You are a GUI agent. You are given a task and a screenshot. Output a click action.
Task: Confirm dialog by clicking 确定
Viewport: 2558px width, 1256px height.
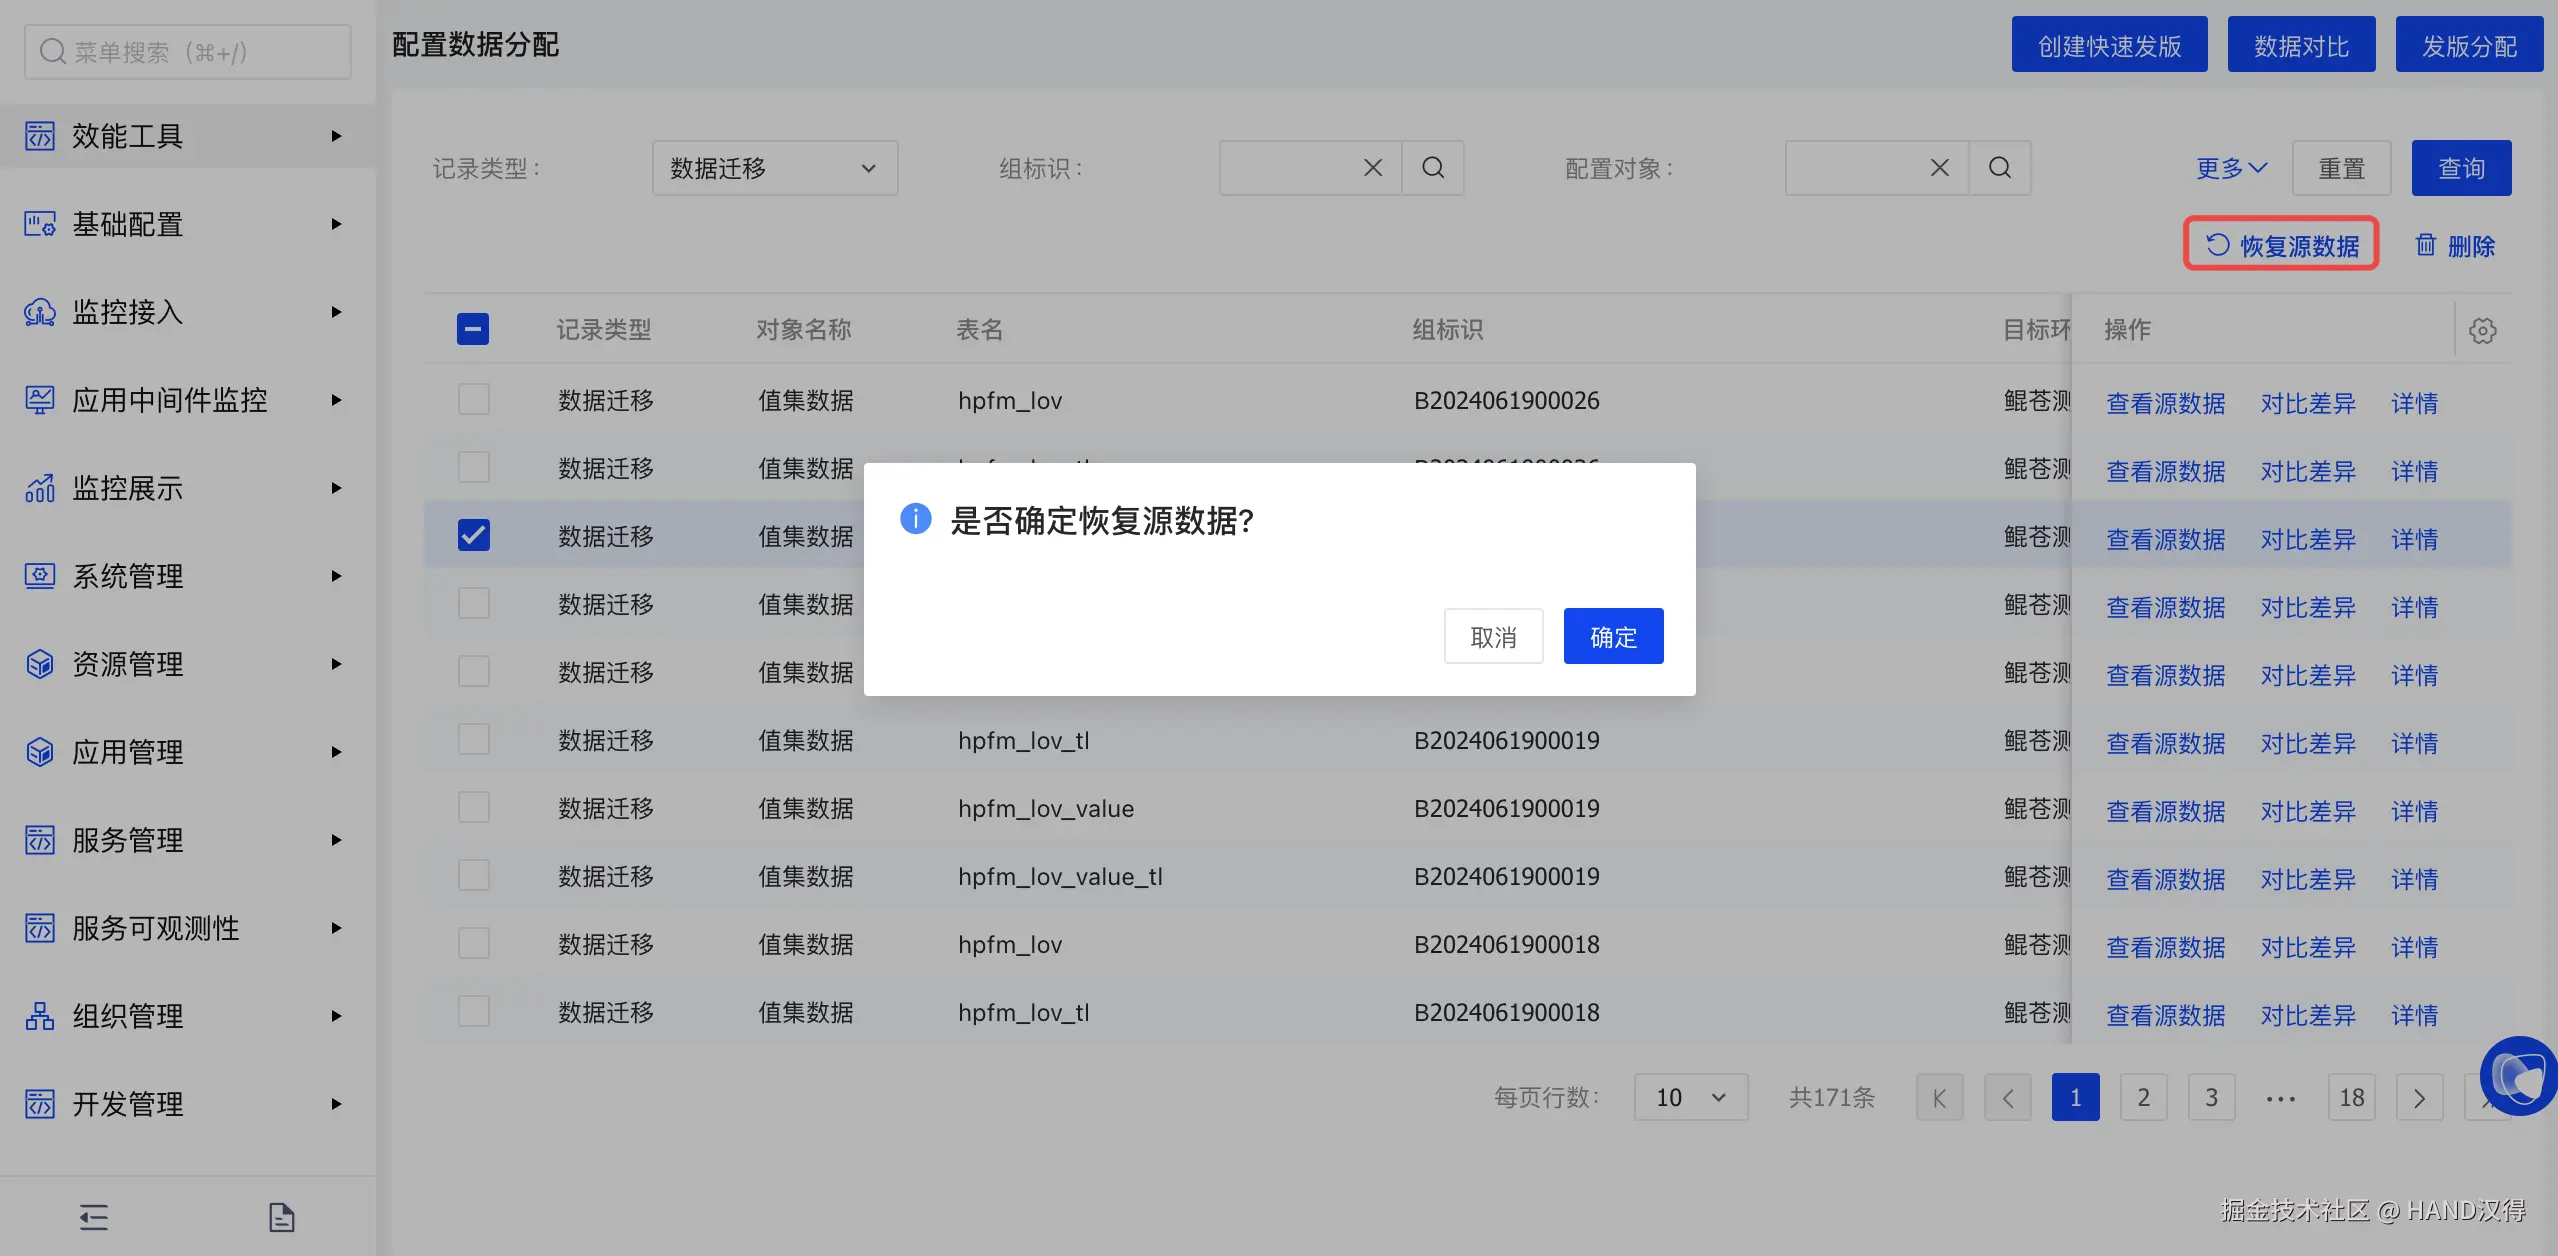[1613, 636]
